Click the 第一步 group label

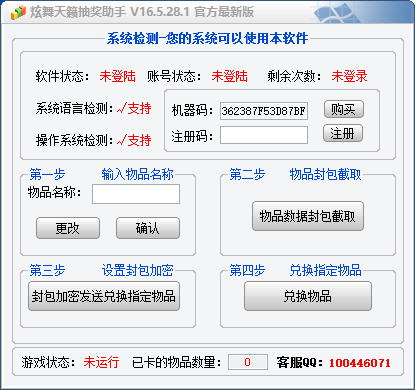tap(47, 174)
